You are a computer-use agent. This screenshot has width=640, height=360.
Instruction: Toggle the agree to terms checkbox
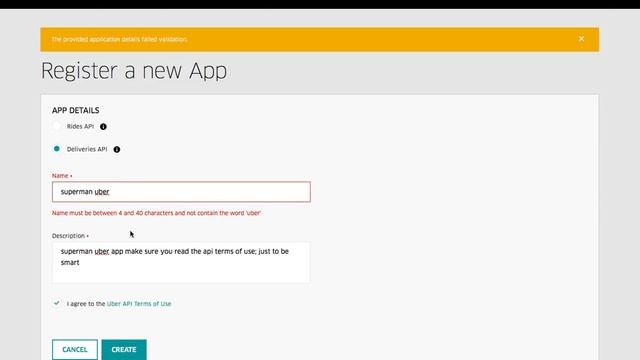tap(57, 303)
